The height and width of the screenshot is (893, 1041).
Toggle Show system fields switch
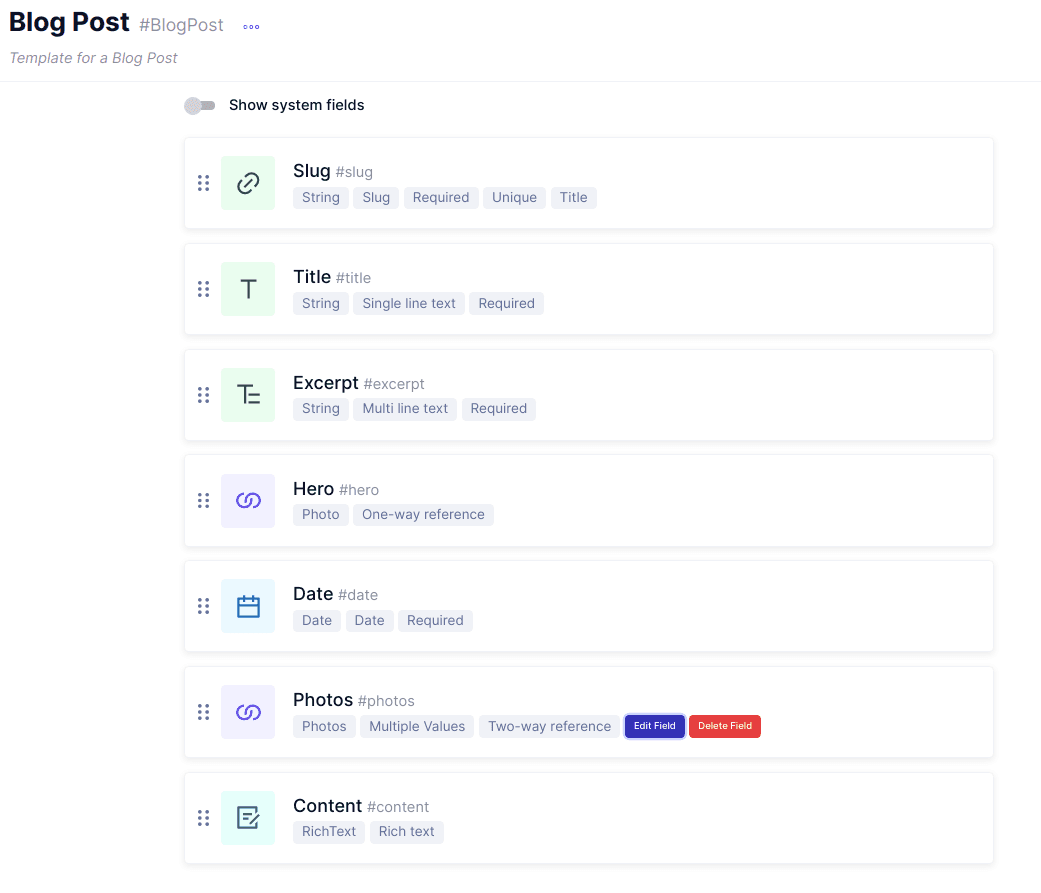point(200,106)
